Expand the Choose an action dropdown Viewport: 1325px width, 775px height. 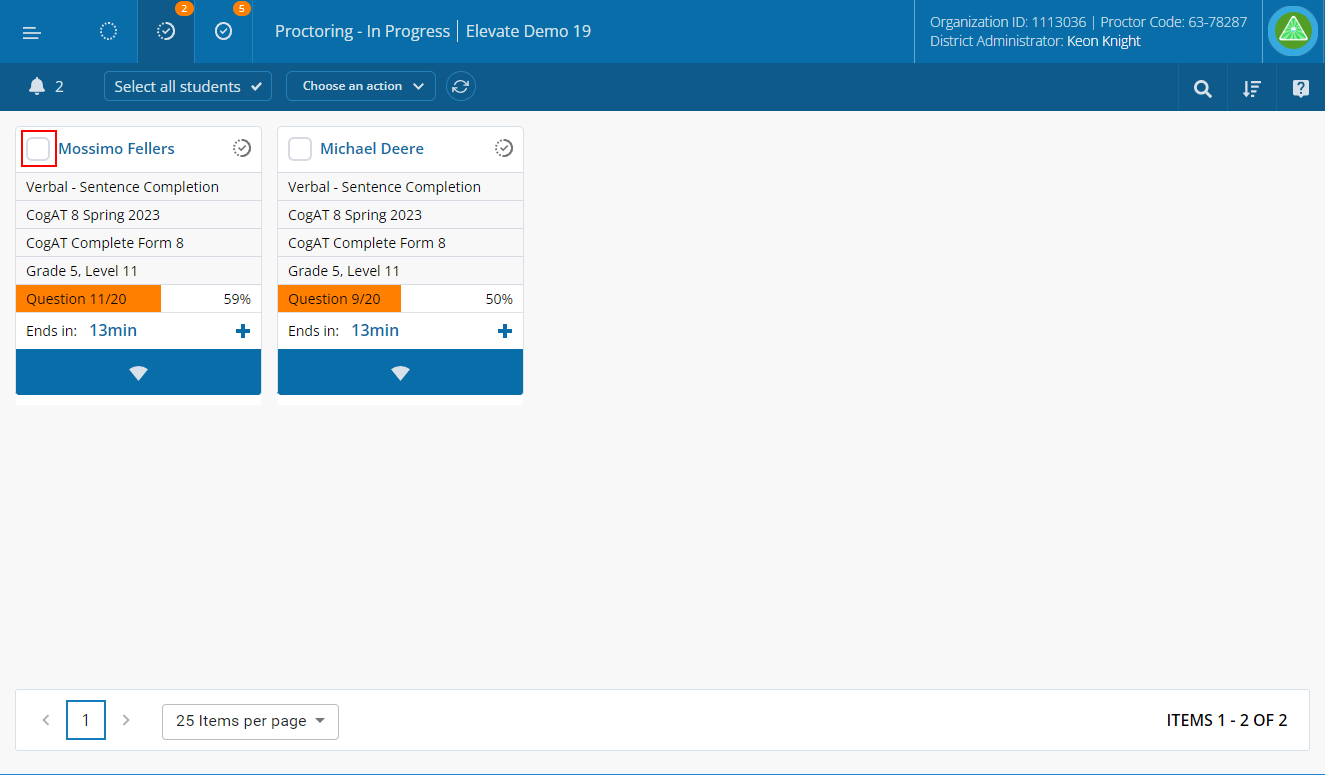(x=361, y=86)
